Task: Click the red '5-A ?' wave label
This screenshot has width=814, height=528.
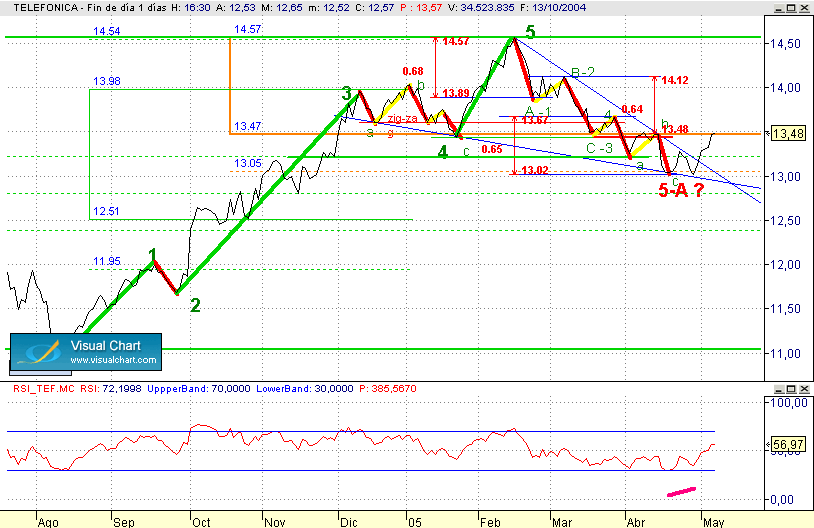Action: tap(681, 191)
